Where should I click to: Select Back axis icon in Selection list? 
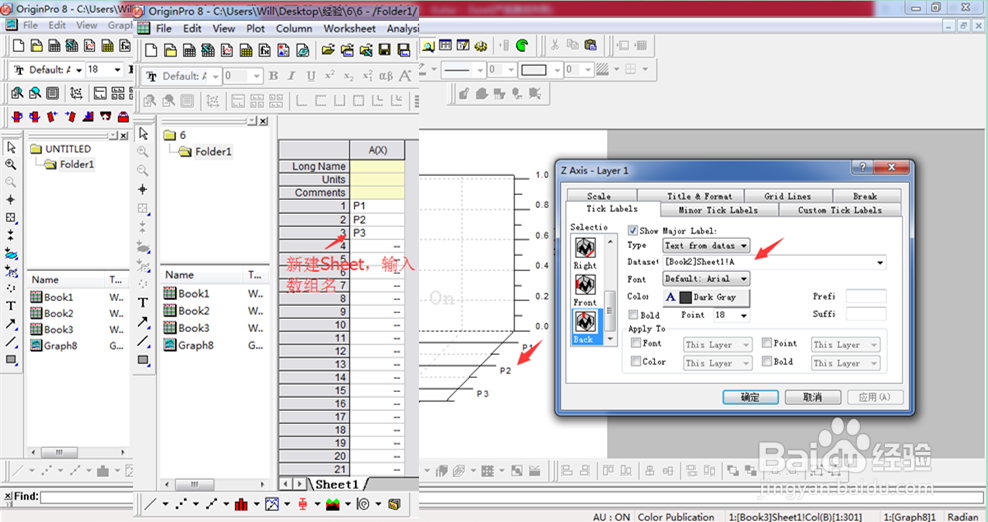[585, 322]
